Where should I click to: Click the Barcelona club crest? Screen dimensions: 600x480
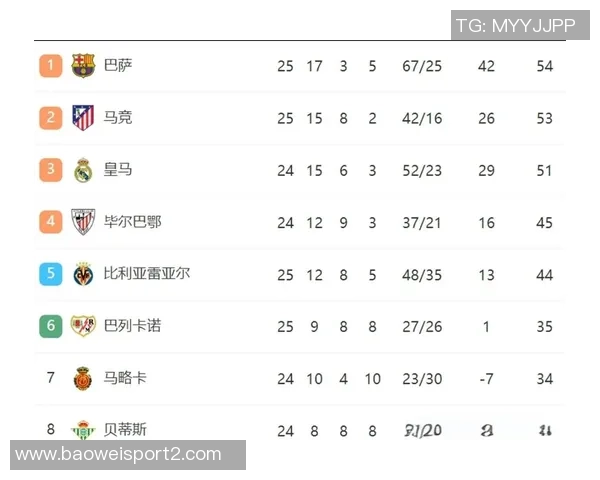click(x=83, y=66)
